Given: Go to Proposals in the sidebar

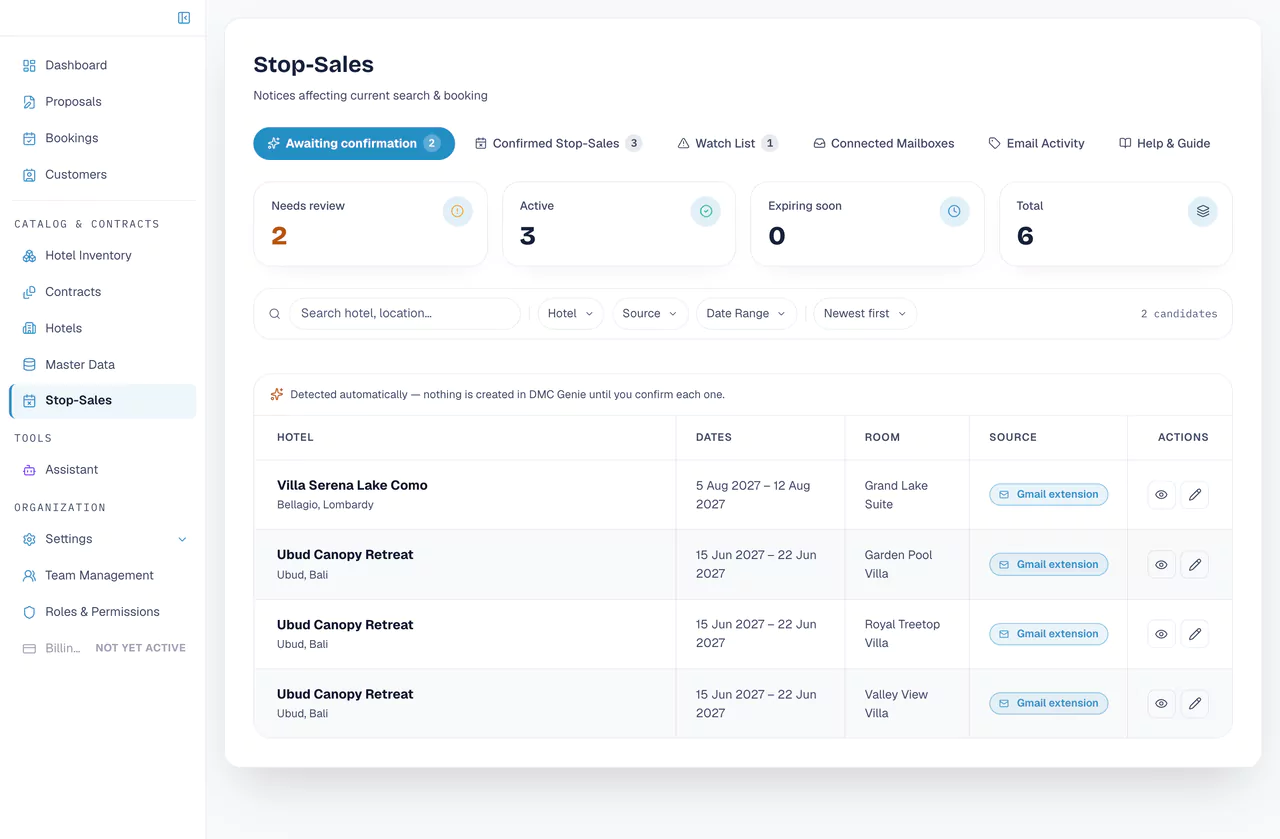Looking at the screenshot, I should [103, 102].
